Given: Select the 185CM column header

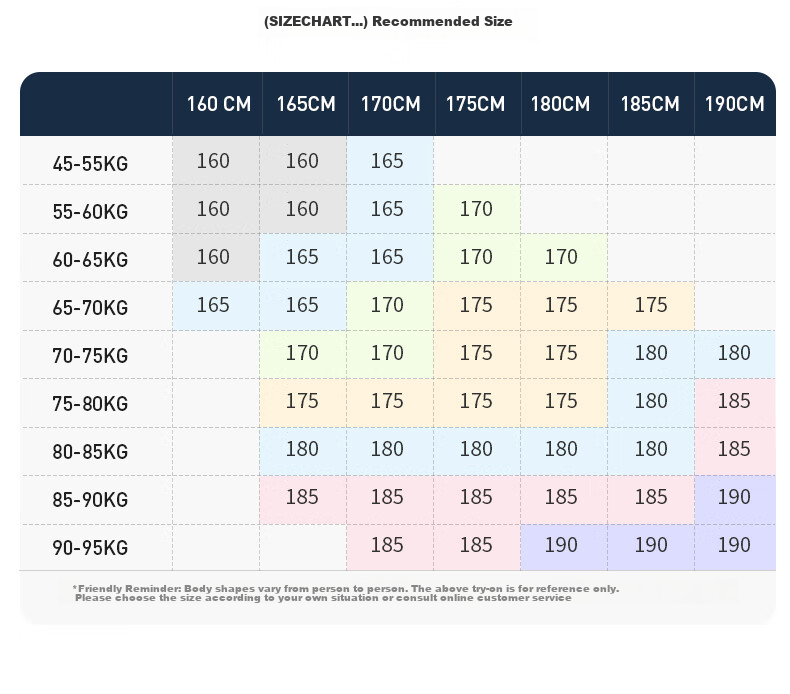Looking at the screenshot, I should pyautogui.click(x=650, y=104).
